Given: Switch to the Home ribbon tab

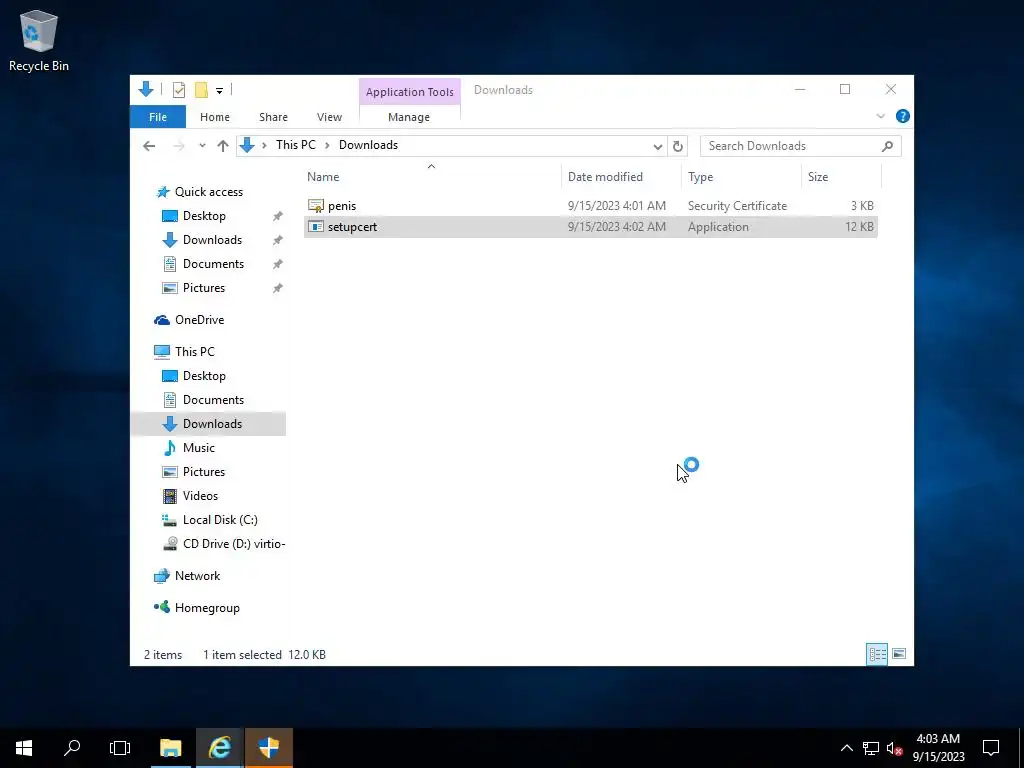Looking at the screenshot, I should click(215, 117).
